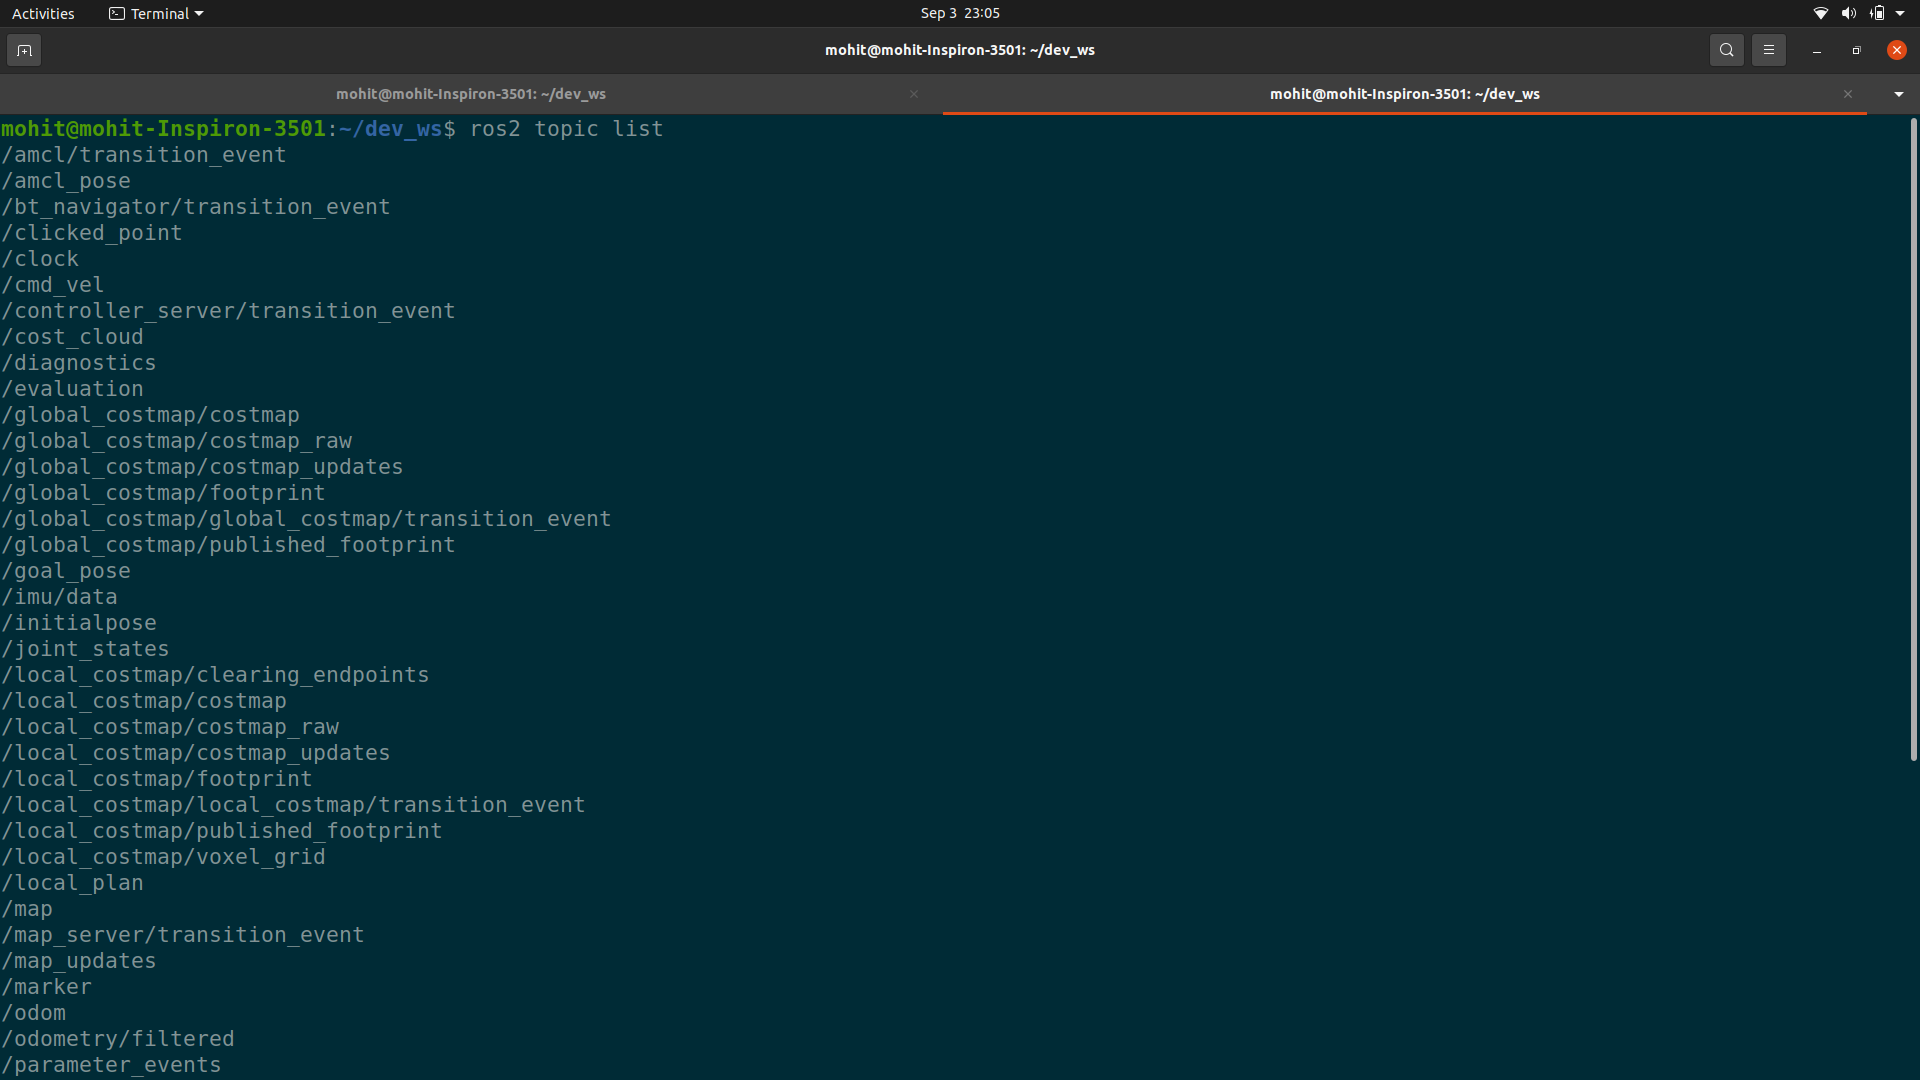The image size is (1920, 1080).
Task: Open the Terminal app menu dropdown
Action: coord(156,13)
